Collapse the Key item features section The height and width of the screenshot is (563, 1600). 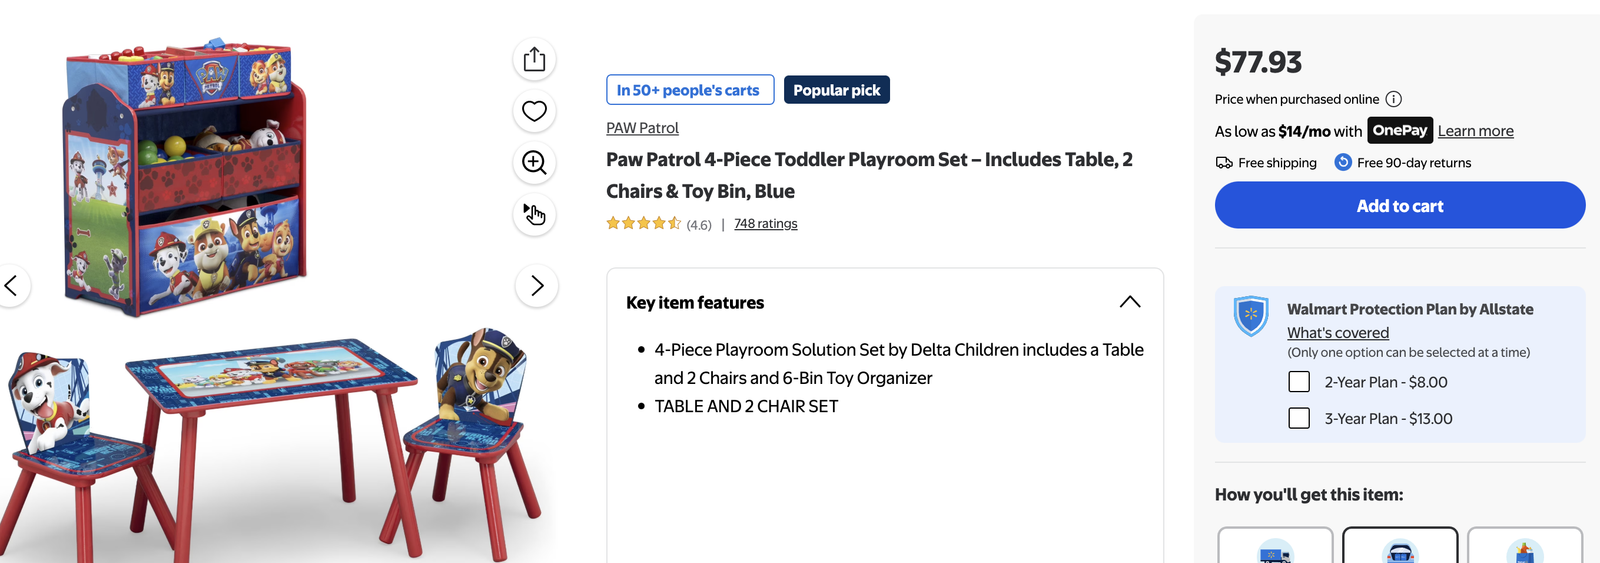tap(1130, 302)
